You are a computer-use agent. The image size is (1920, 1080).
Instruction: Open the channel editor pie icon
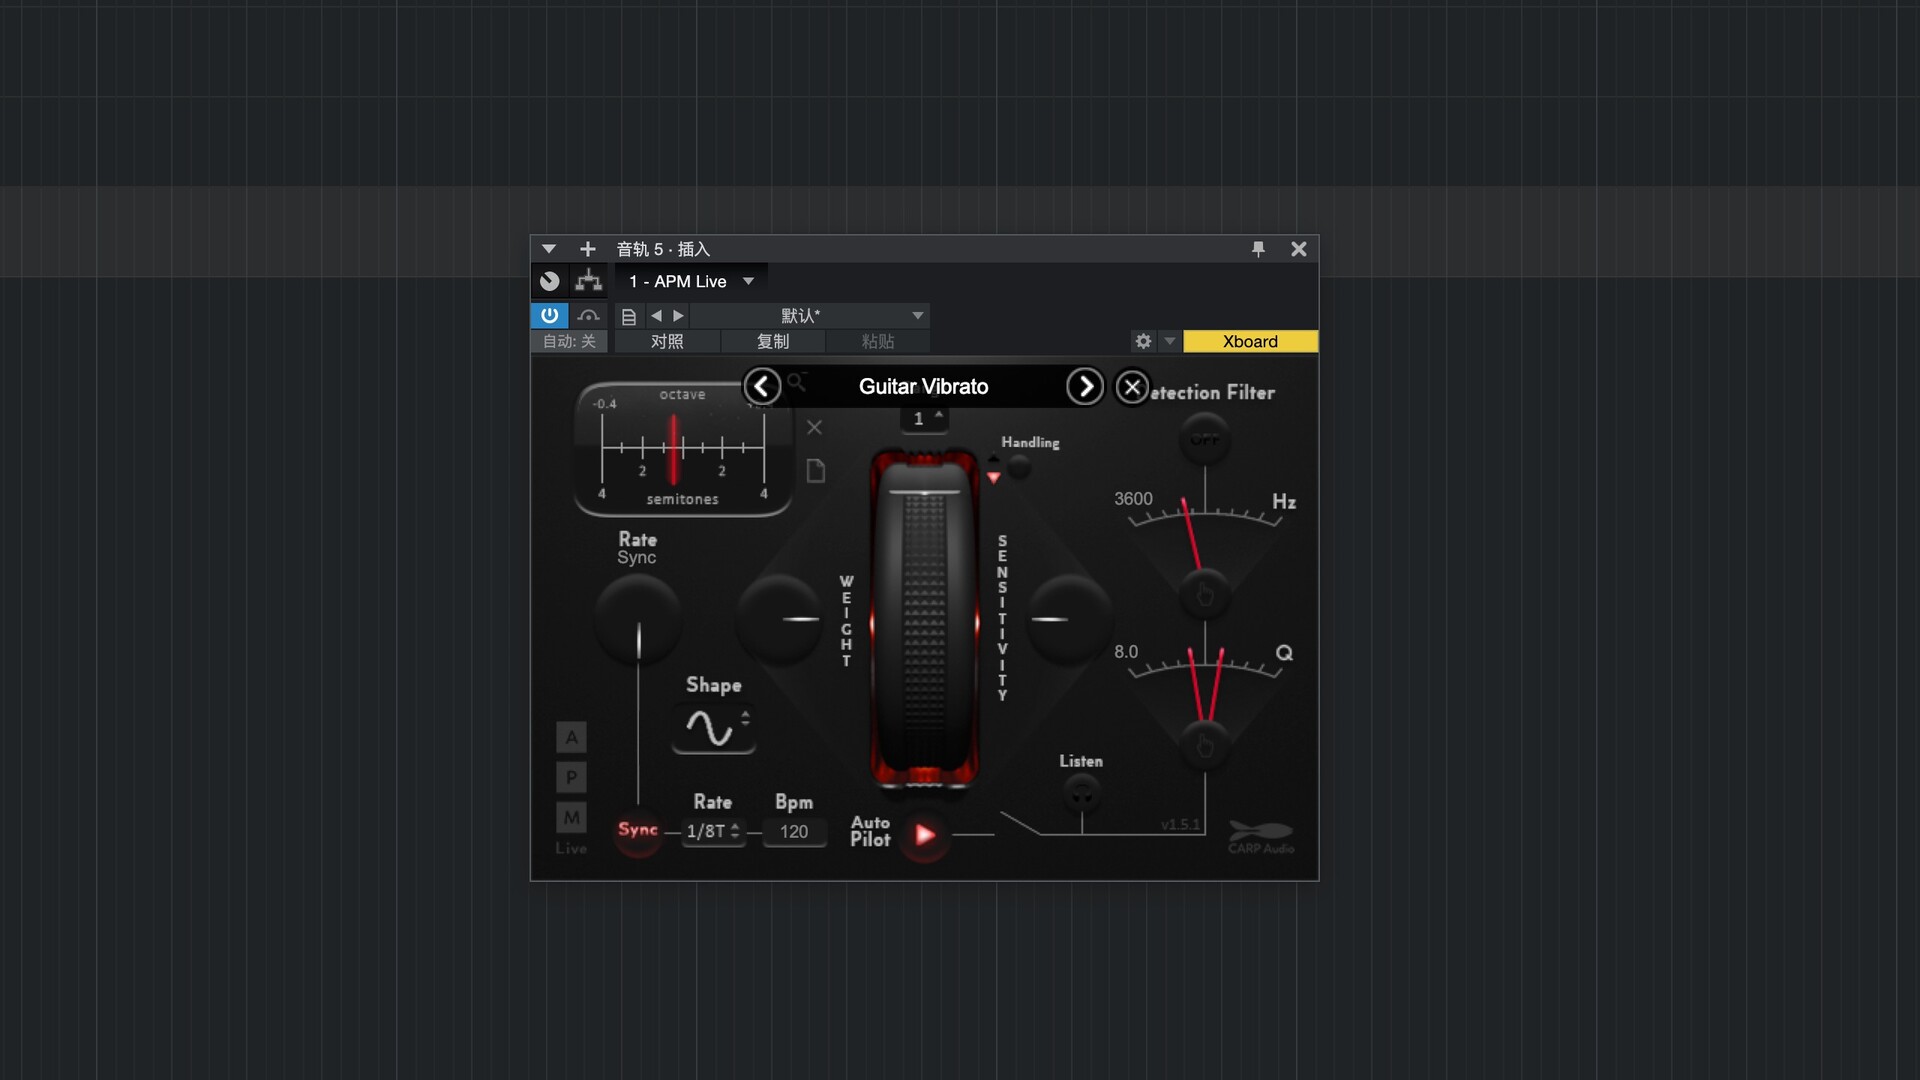click(x=549, y=281)
